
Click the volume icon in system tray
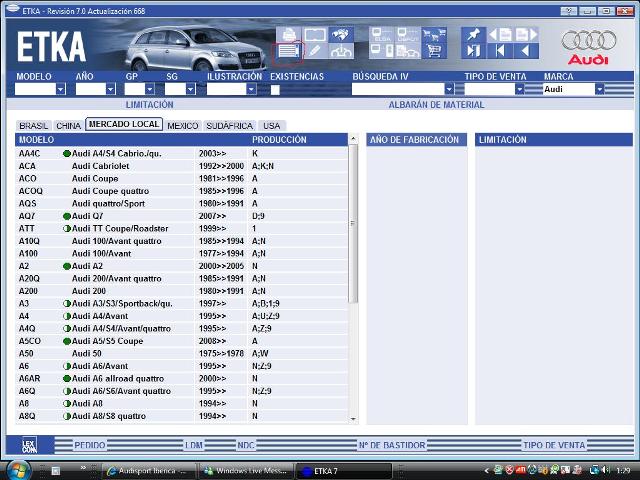point(606,470)
